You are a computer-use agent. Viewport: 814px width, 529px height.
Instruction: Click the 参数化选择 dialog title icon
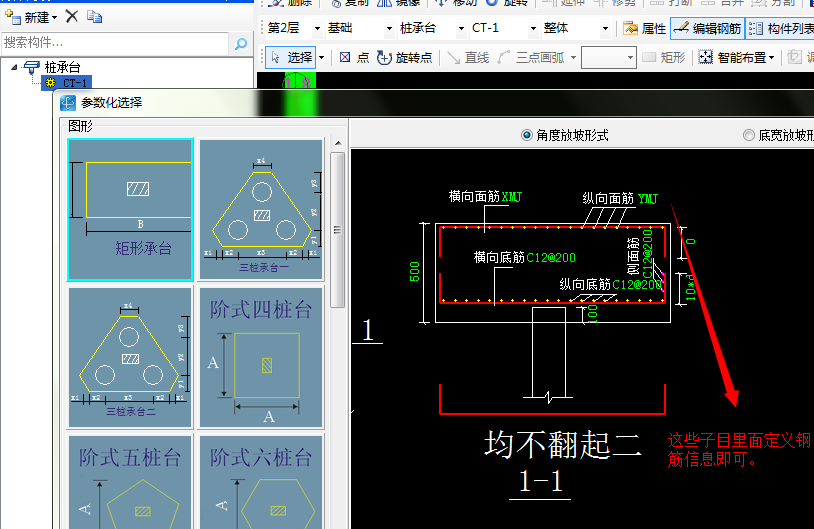67,103
